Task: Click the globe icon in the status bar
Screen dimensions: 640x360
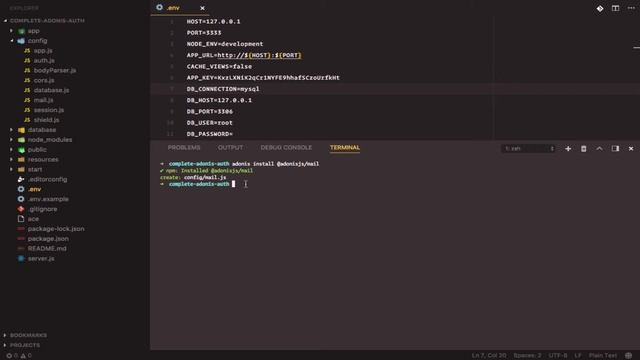Action: 629,356
